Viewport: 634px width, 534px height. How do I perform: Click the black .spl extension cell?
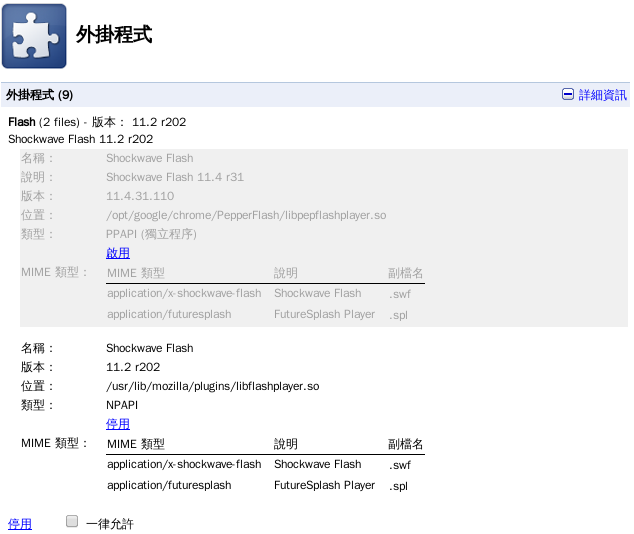point(398,486)
